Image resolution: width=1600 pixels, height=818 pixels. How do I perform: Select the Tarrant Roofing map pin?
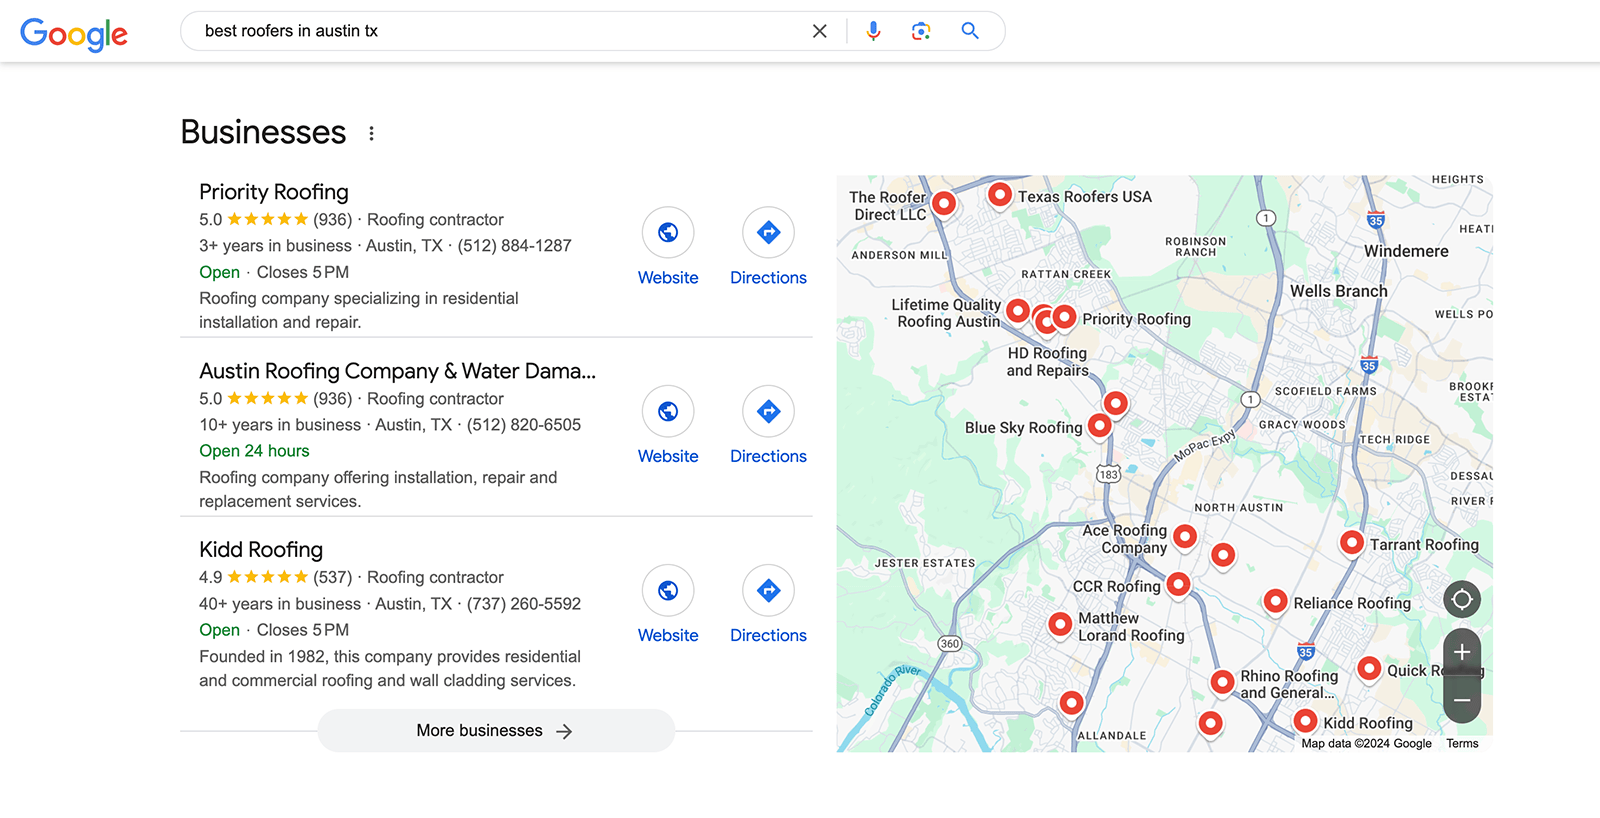click(1351, 542)
